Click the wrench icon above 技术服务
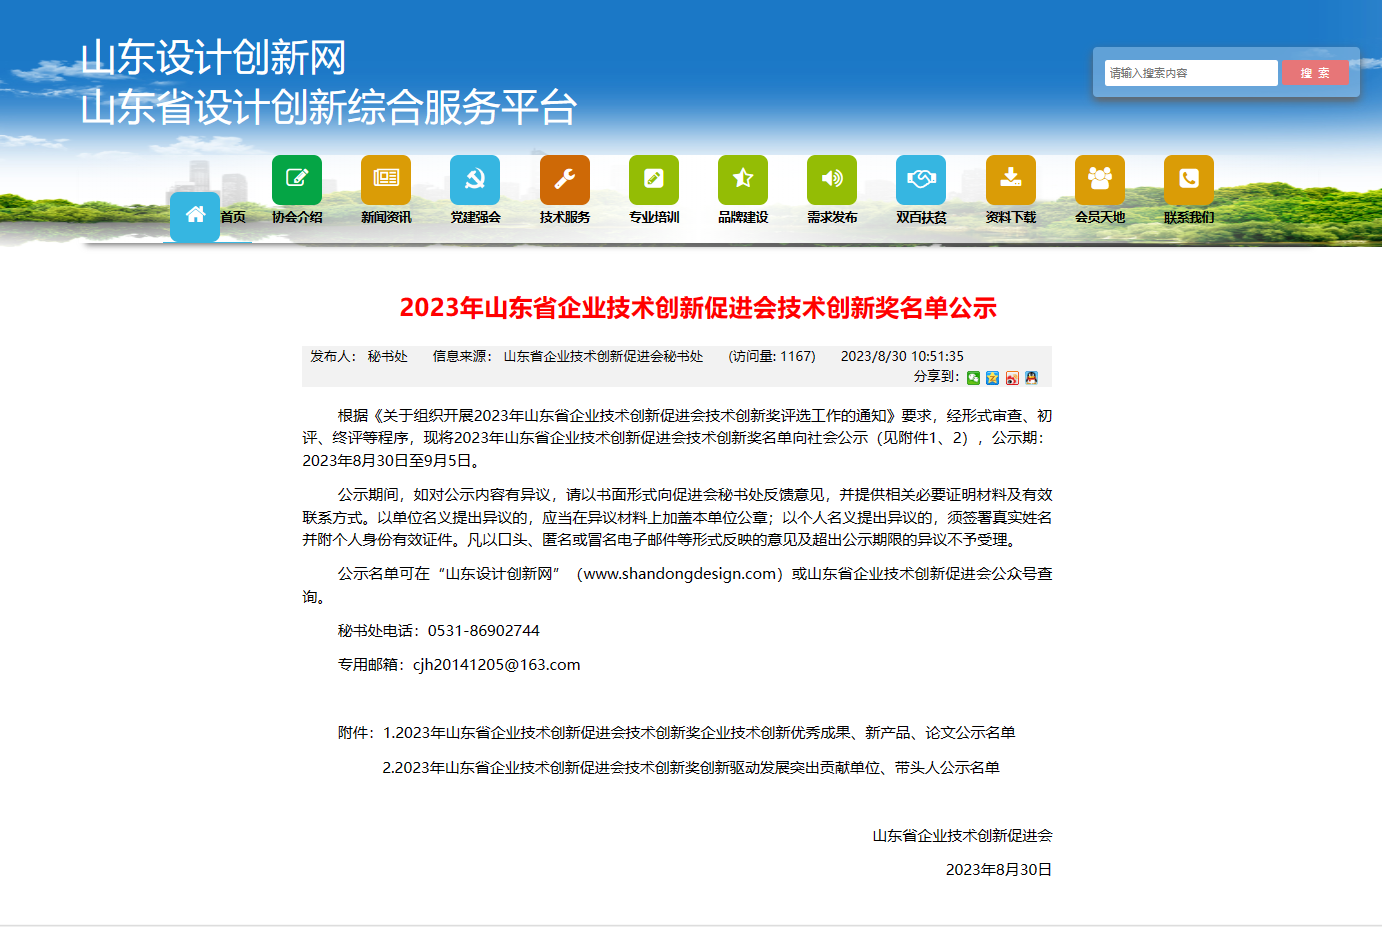The height and width of the screenshot is (927, 1382). coord(564,178)
